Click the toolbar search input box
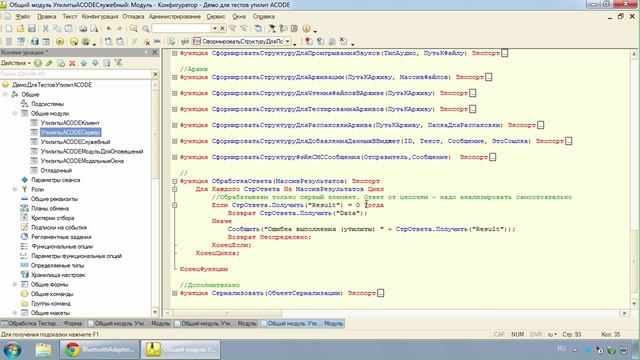The width and height of the screenshot is (640, 360). 182,29
